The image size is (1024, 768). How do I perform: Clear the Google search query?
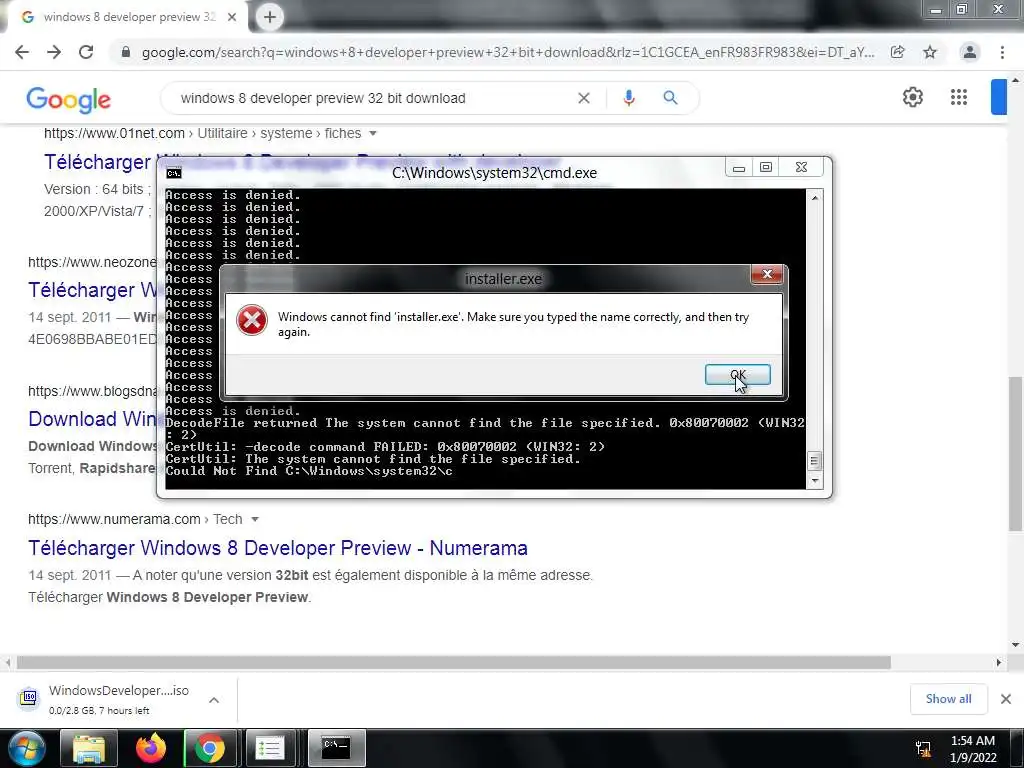pos(584,98)
